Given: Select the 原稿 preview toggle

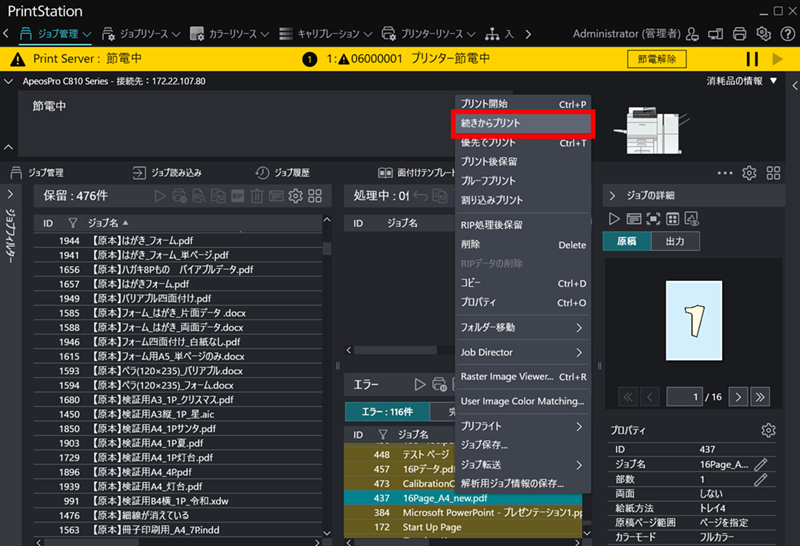Looking at the screenshot, I should tap(627, 241).
